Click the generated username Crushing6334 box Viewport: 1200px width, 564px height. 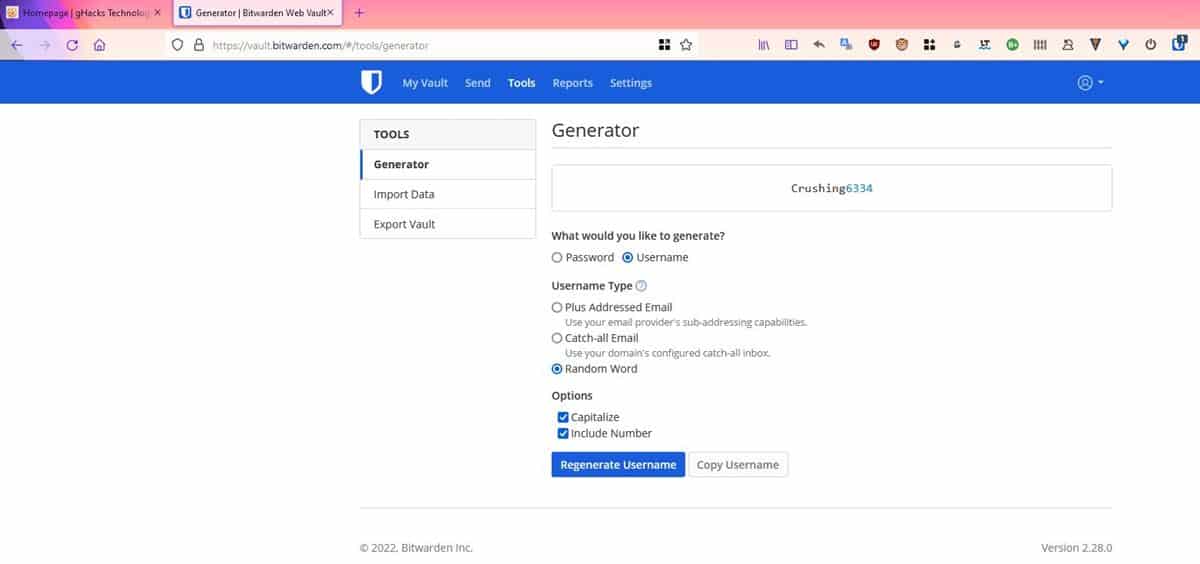[832, 188]
